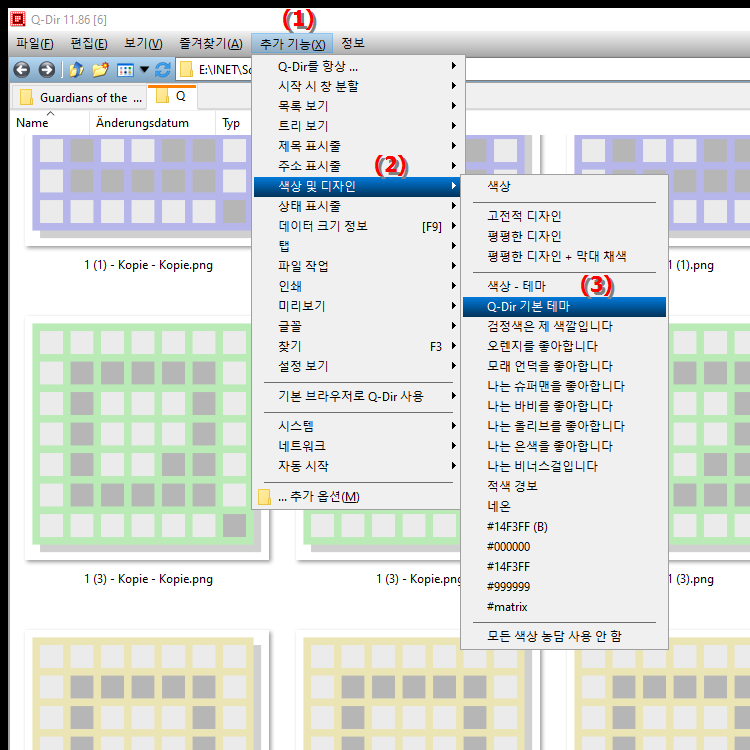Click the Forward navigation arrow

(46, 70)
